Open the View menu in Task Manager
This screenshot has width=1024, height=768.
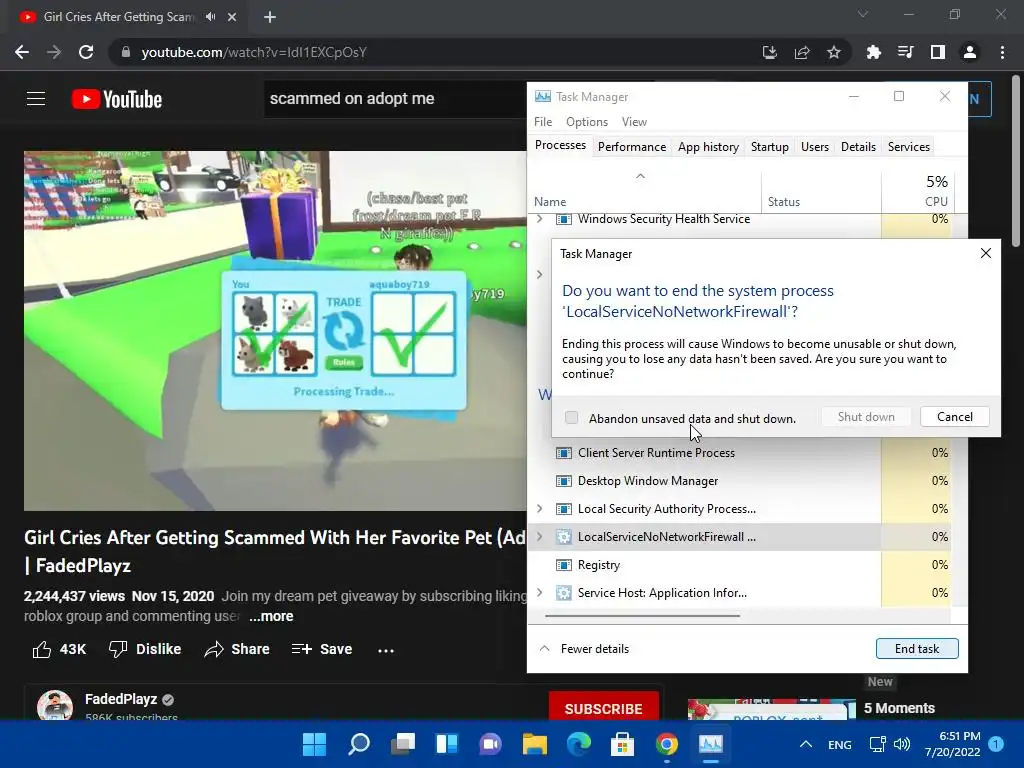(x=634, y=121)
